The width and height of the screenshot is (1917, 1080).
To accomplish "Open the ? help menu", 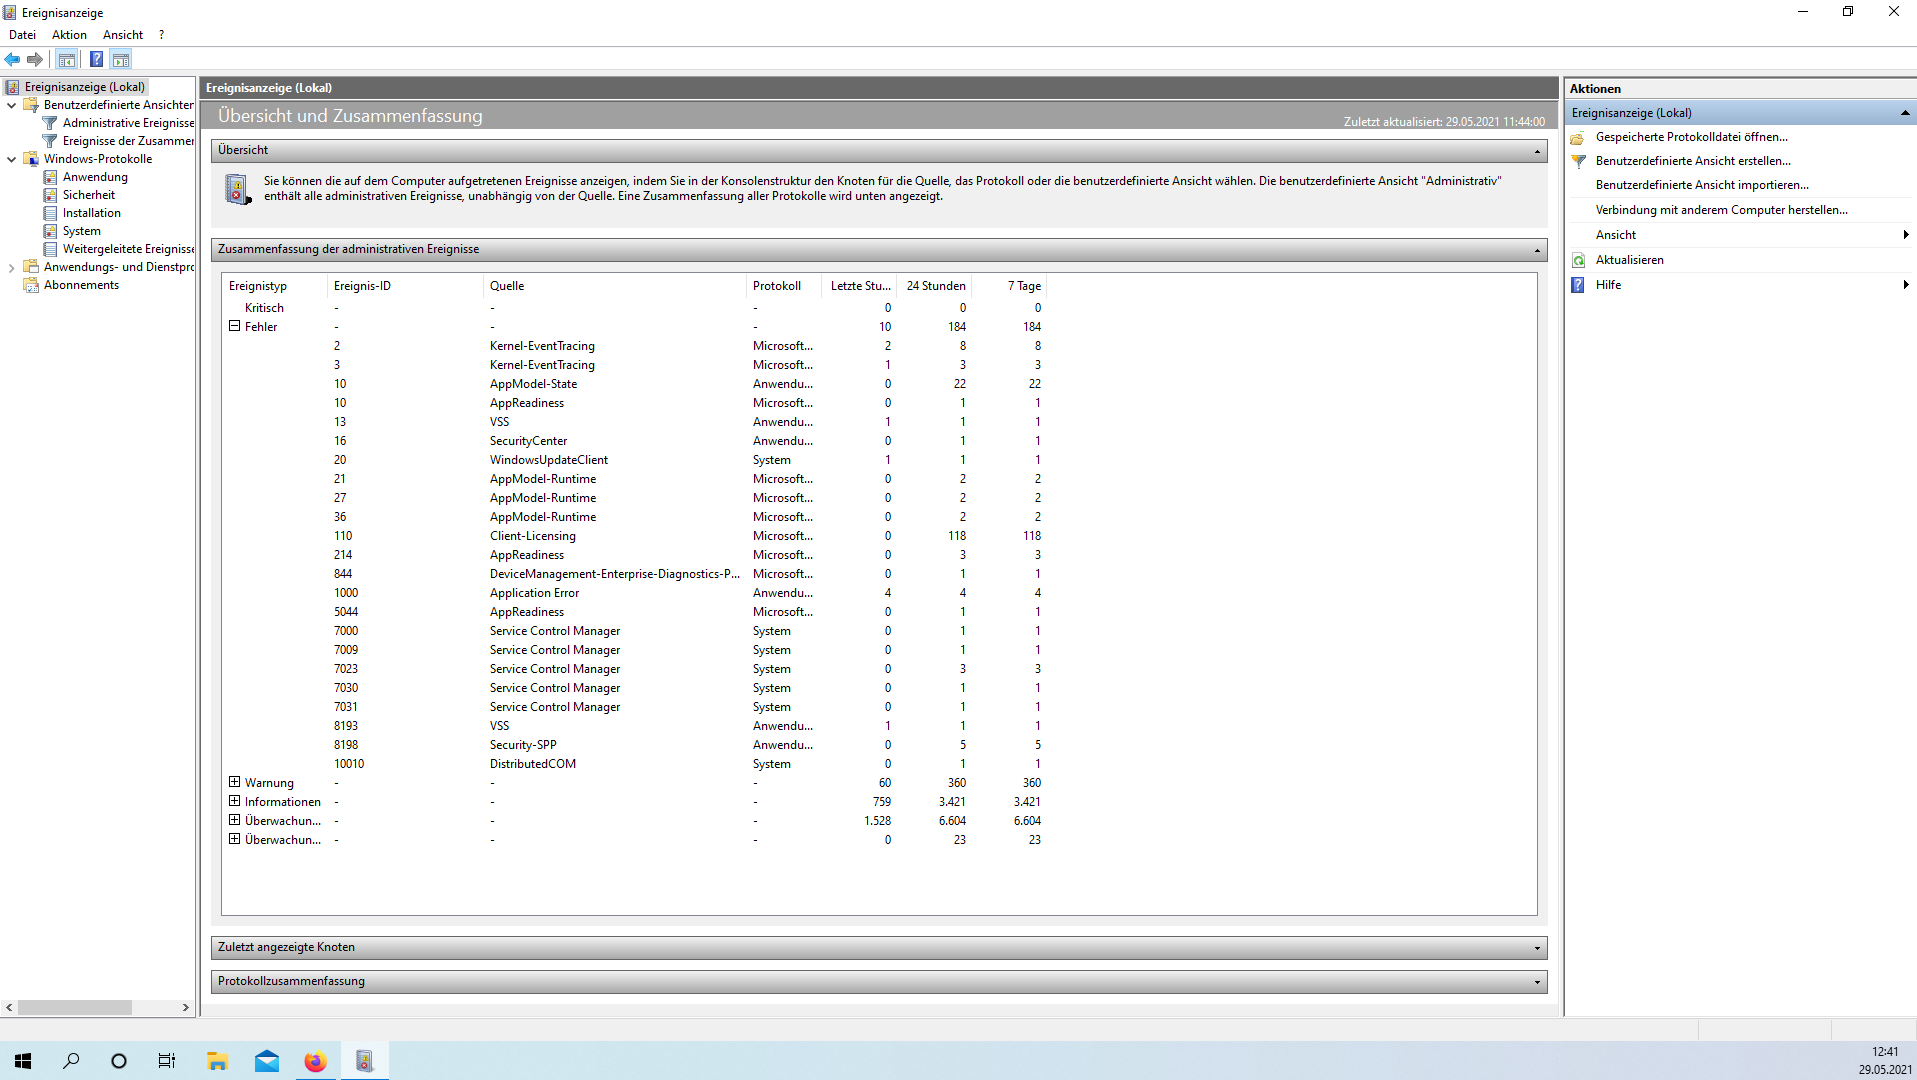I will pyautogui.click(x=161, y=35).
